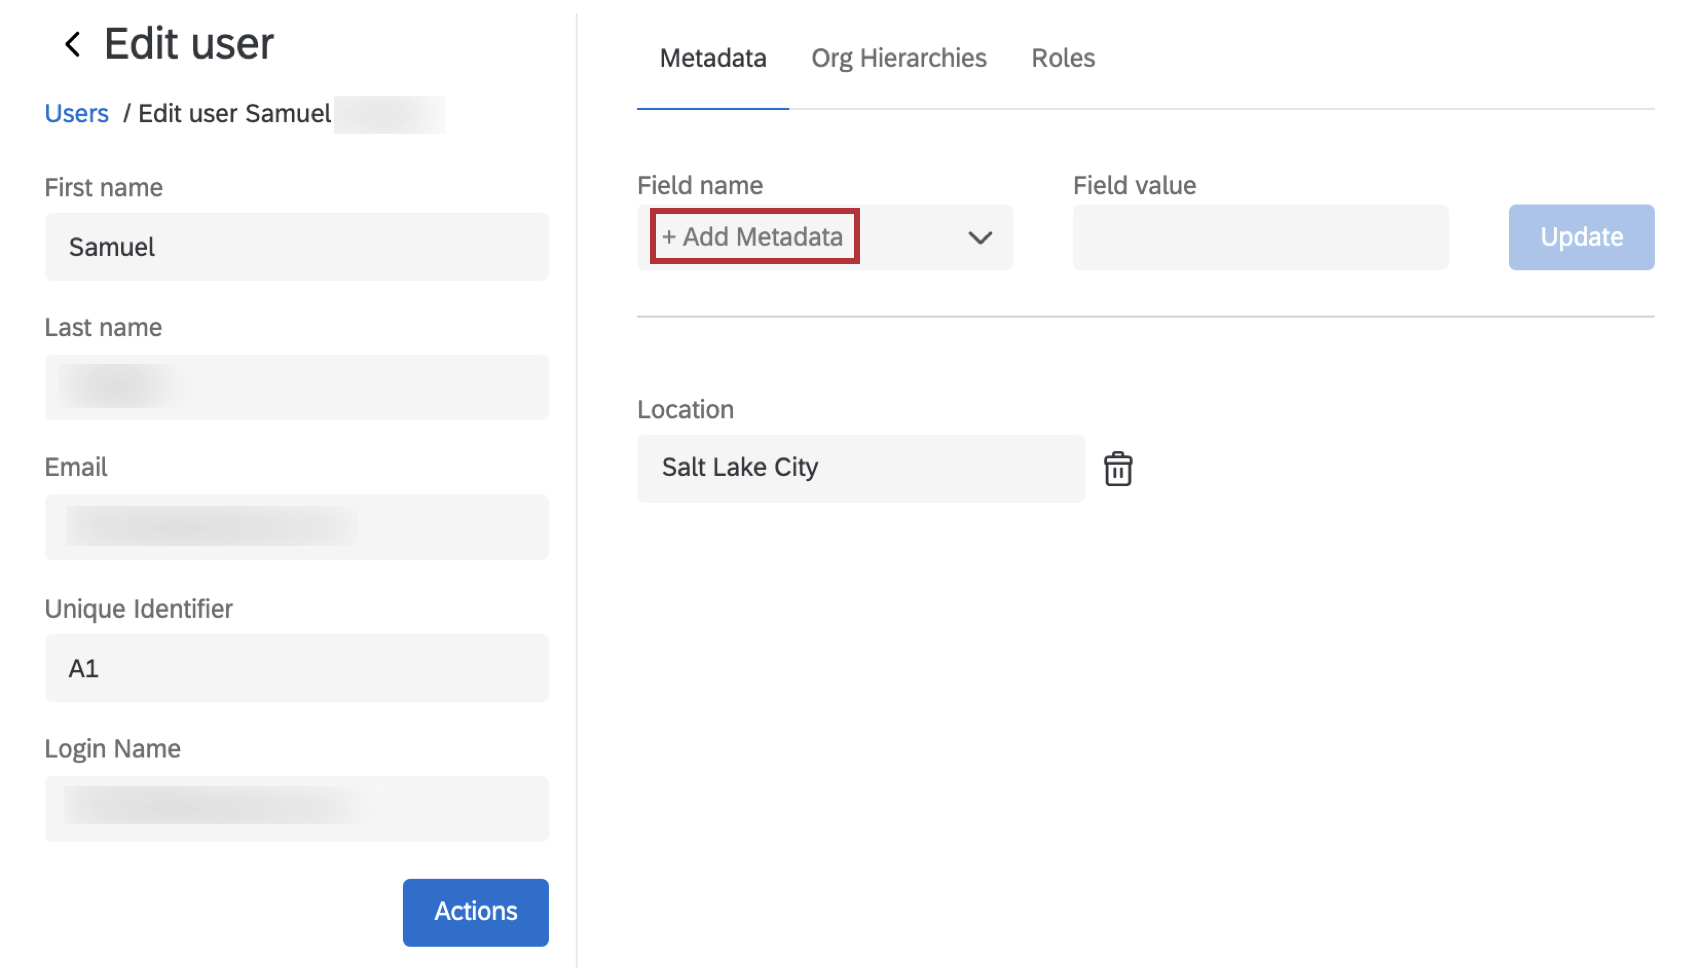Switch to the Metadata tab
Image resolution: width=1700 pixels, height=968 pixels.
point(712,59)
